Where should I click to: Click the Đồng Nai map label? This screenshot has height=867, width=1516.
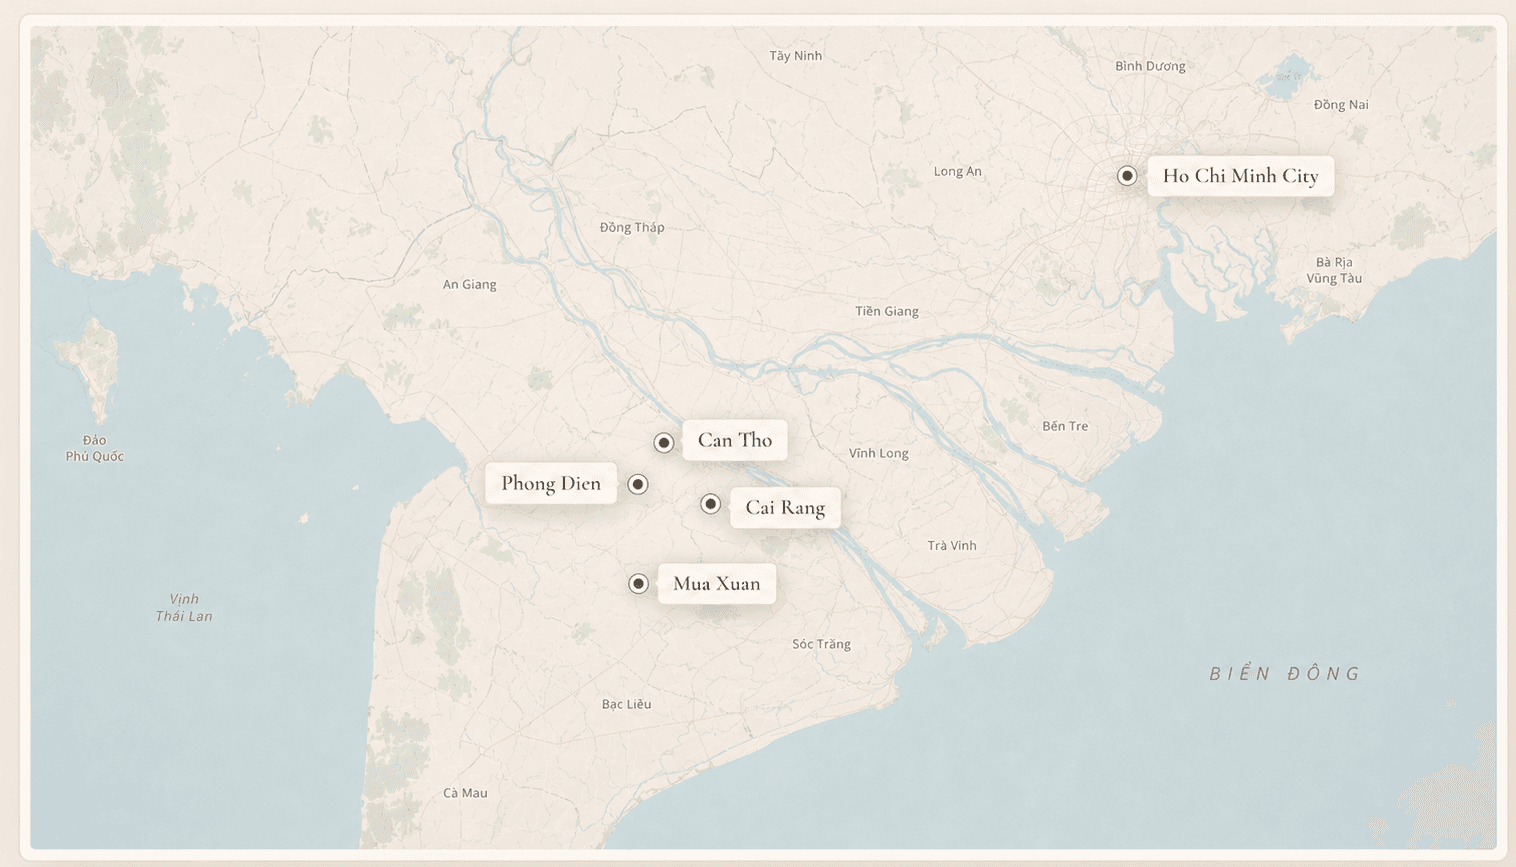point(1341,105)
